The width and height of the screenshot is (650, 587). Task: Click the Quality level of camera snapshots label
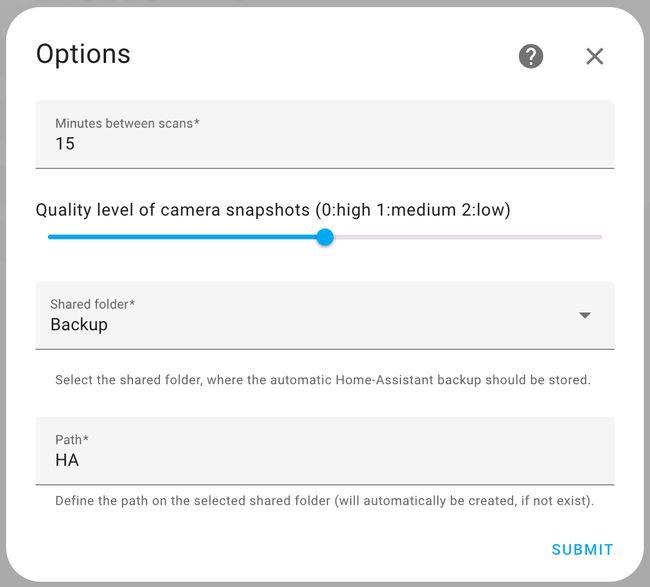tap(273, 210)
